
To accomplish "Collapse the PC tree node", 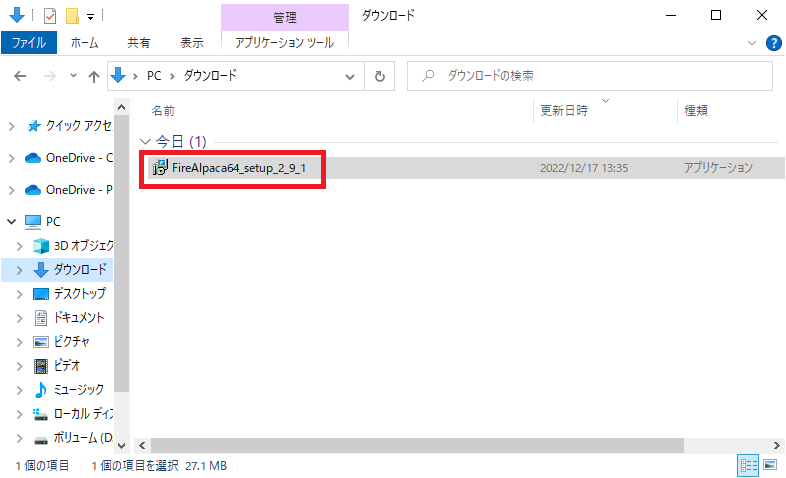I will tap(12, 221).
